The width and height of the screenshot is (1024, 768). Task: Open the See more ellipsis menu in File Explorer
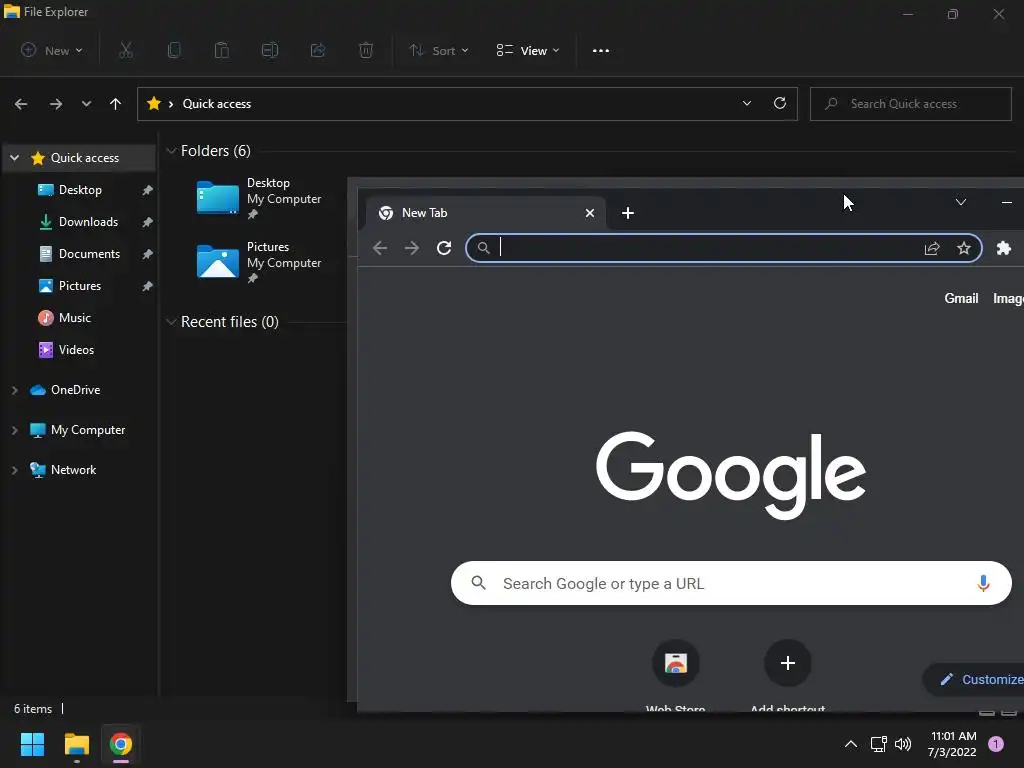click(x=601, y=50)
